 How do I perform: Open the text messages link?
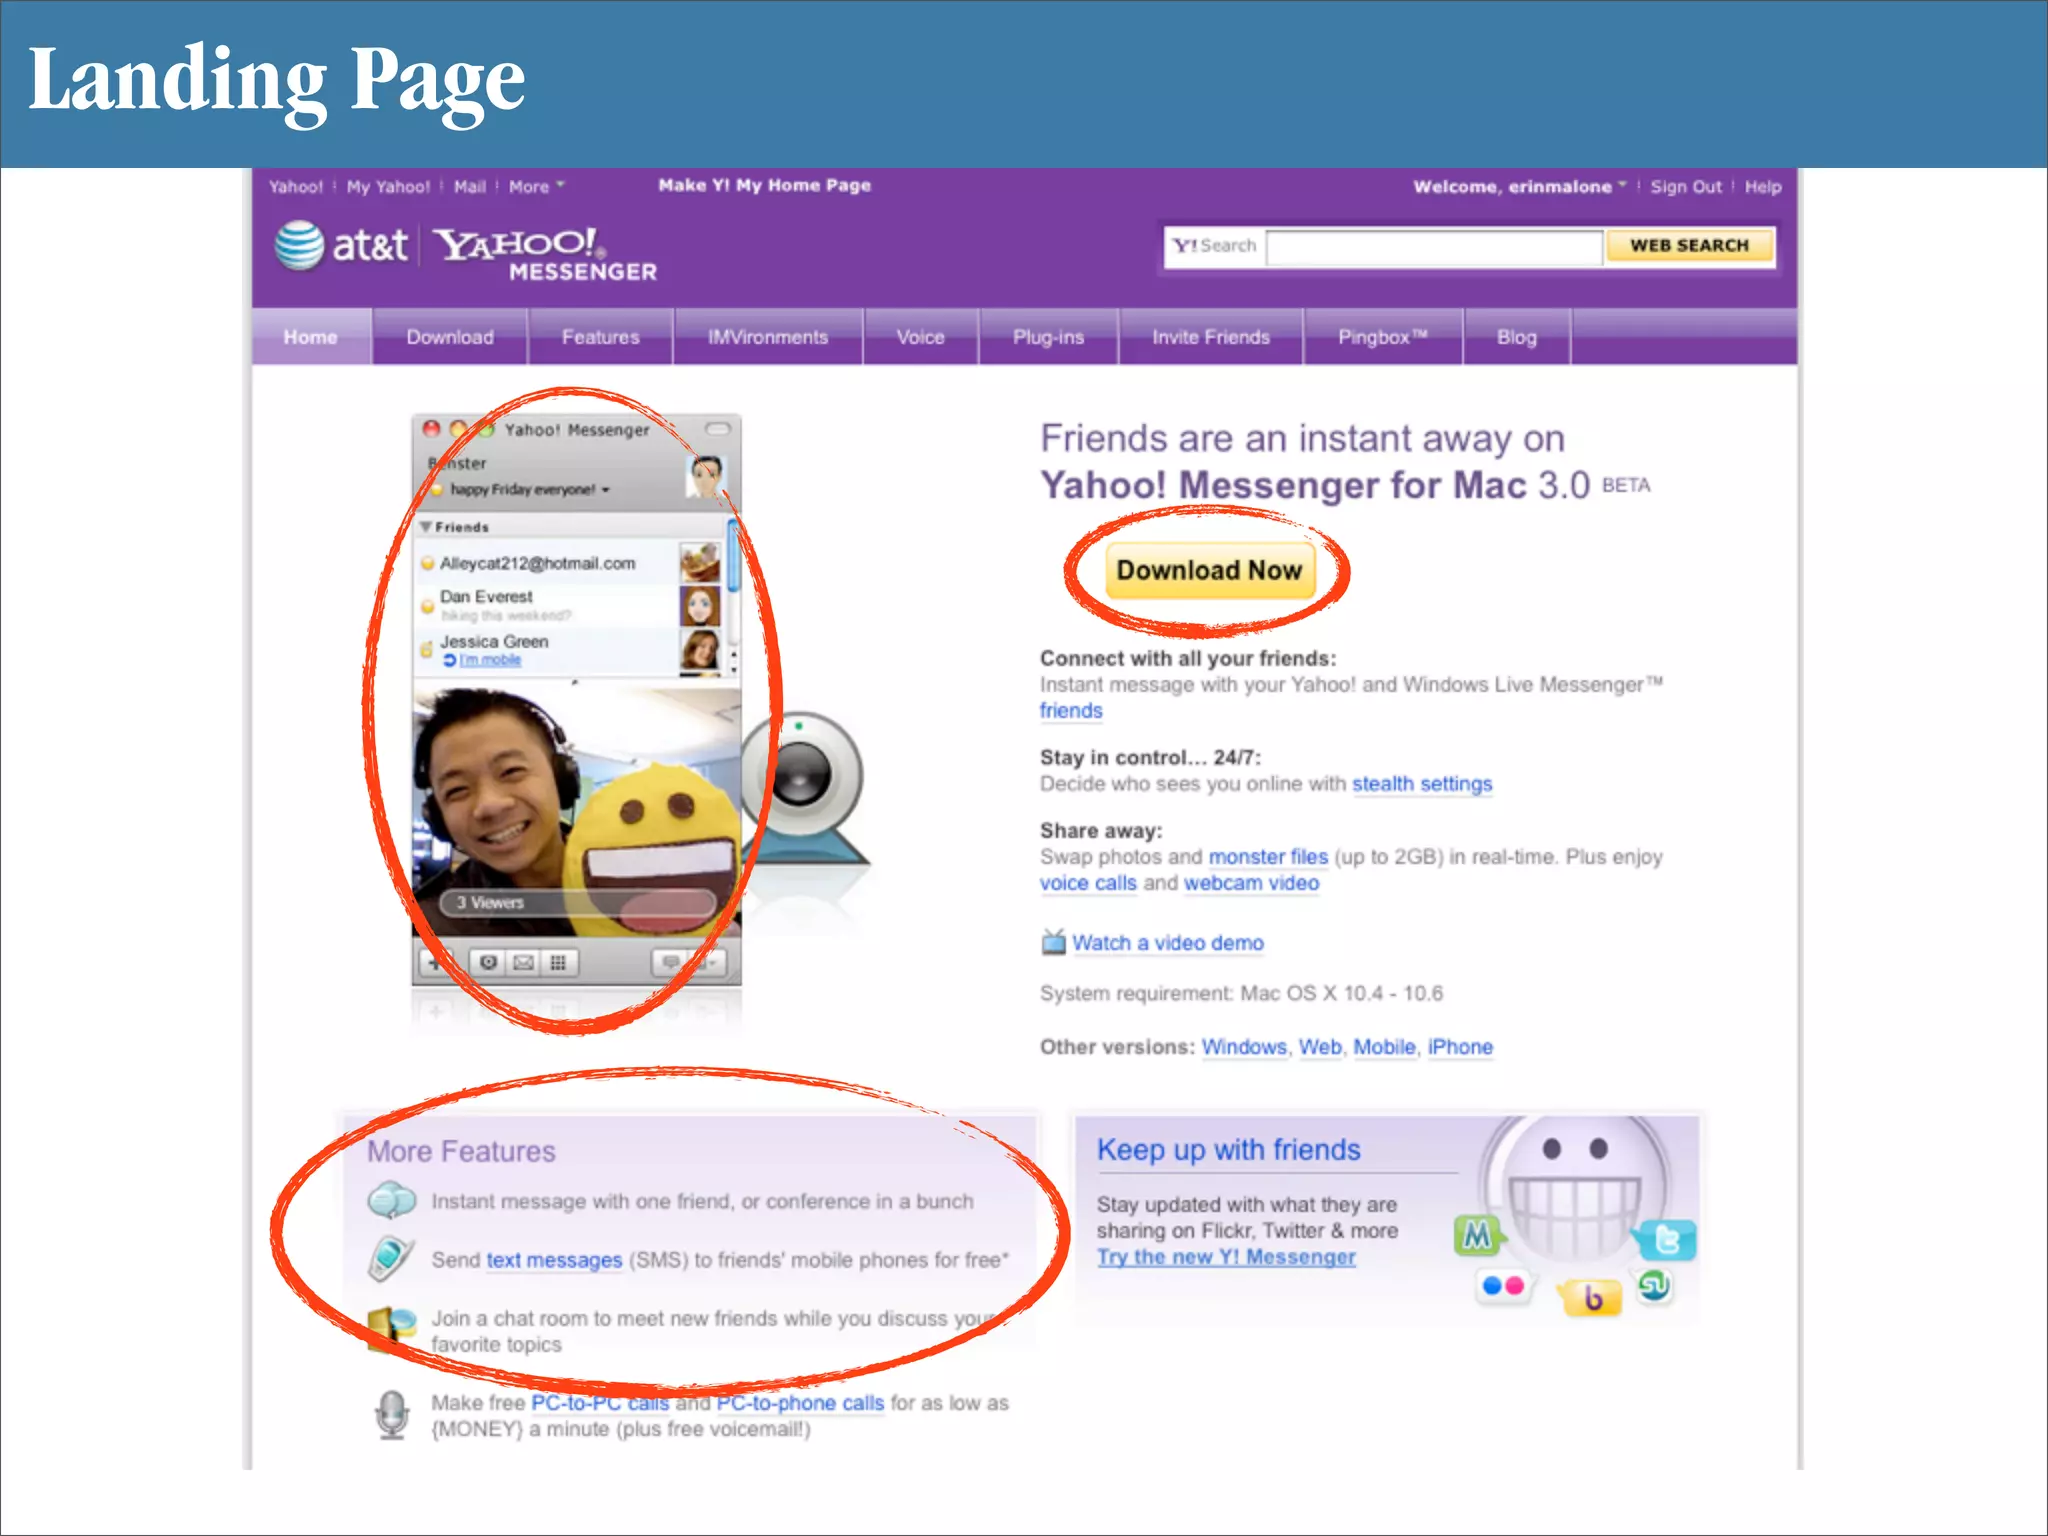coord(554,1260)
